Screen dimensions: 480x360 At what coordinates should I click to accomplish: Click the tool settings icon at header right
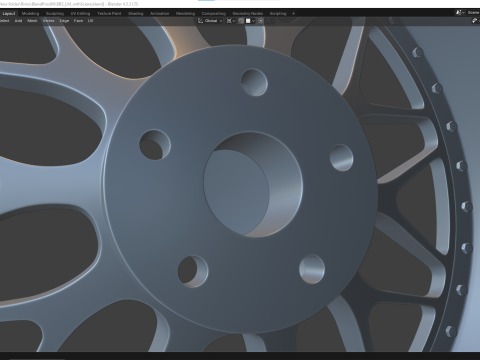click(x=475, y=21)
